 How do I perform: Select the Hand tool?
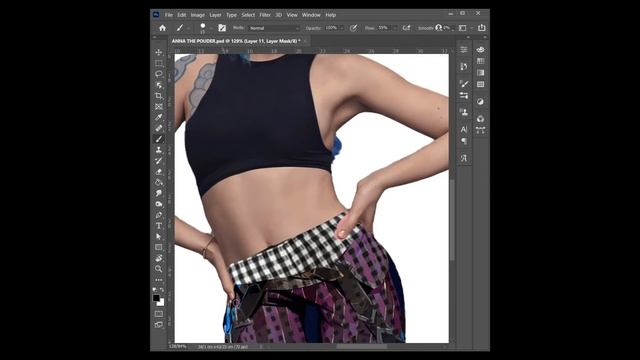tap(159, 258)
